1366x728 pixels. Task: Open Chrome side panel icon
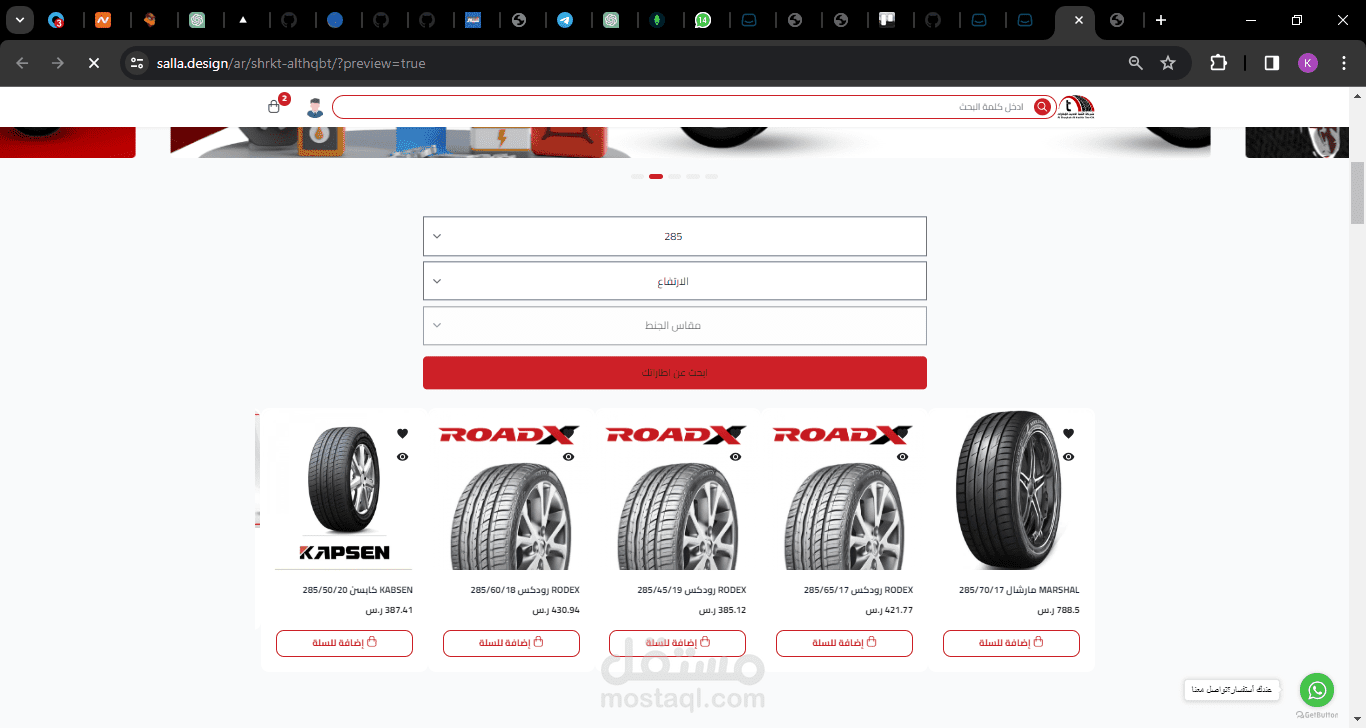[x=1272, y=63]
